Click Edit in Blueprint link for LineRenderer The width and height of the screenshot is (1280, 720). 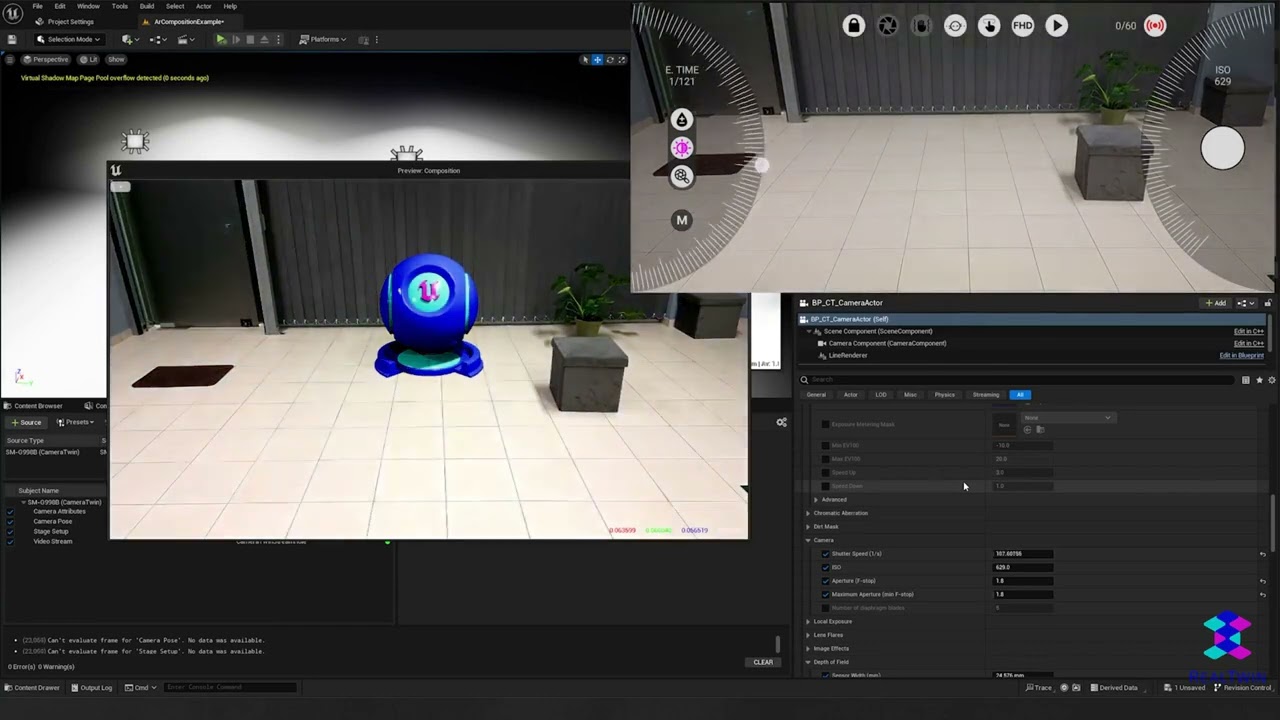coord(1241,355)
